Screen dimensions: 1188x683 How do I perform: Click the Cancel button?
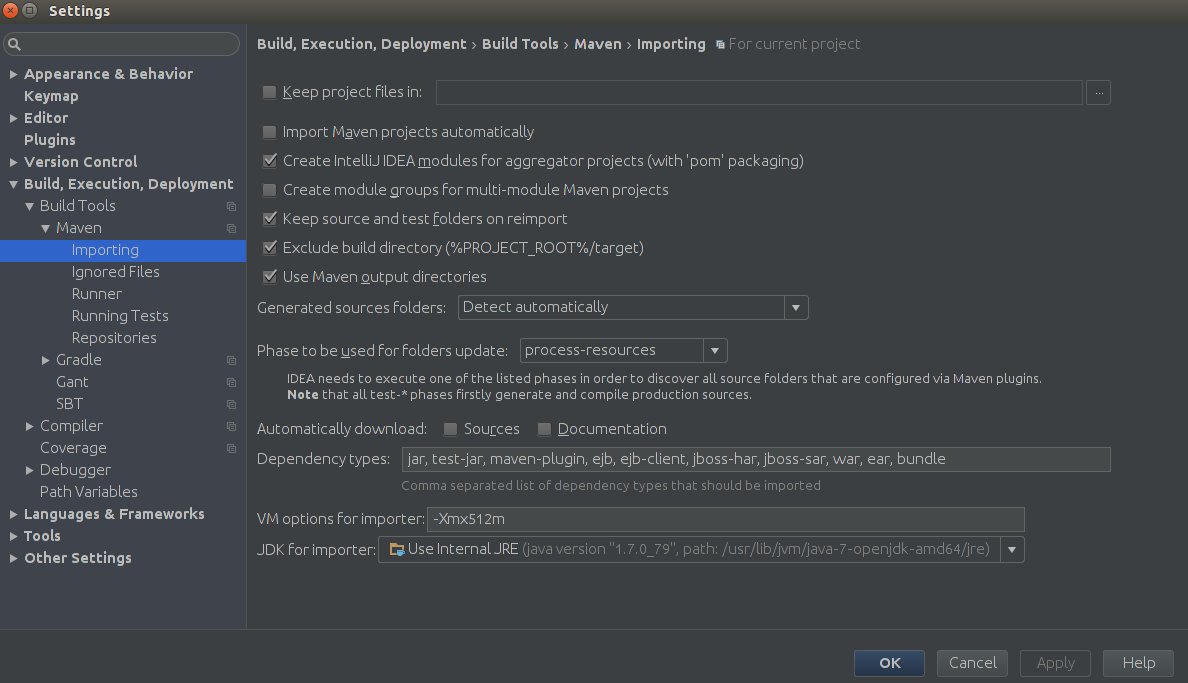[972, 663]
